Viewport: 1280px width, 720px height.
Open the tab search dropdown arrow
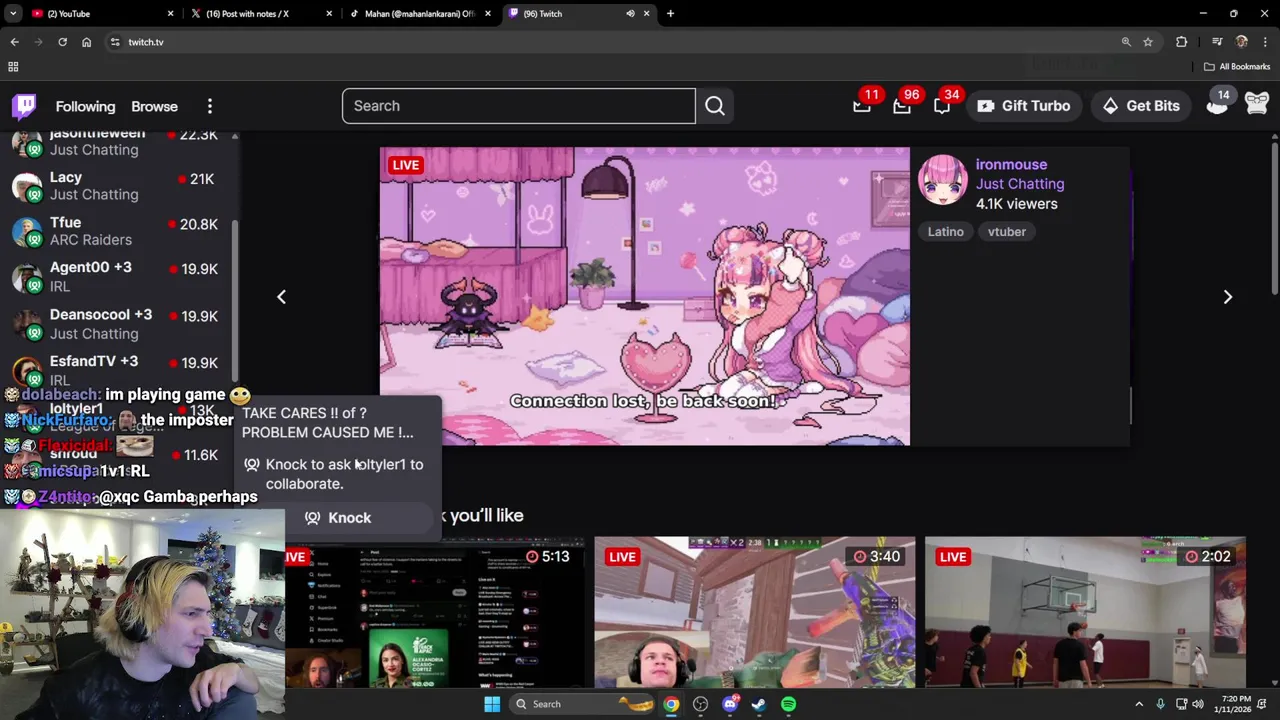[x=13, y=14]
